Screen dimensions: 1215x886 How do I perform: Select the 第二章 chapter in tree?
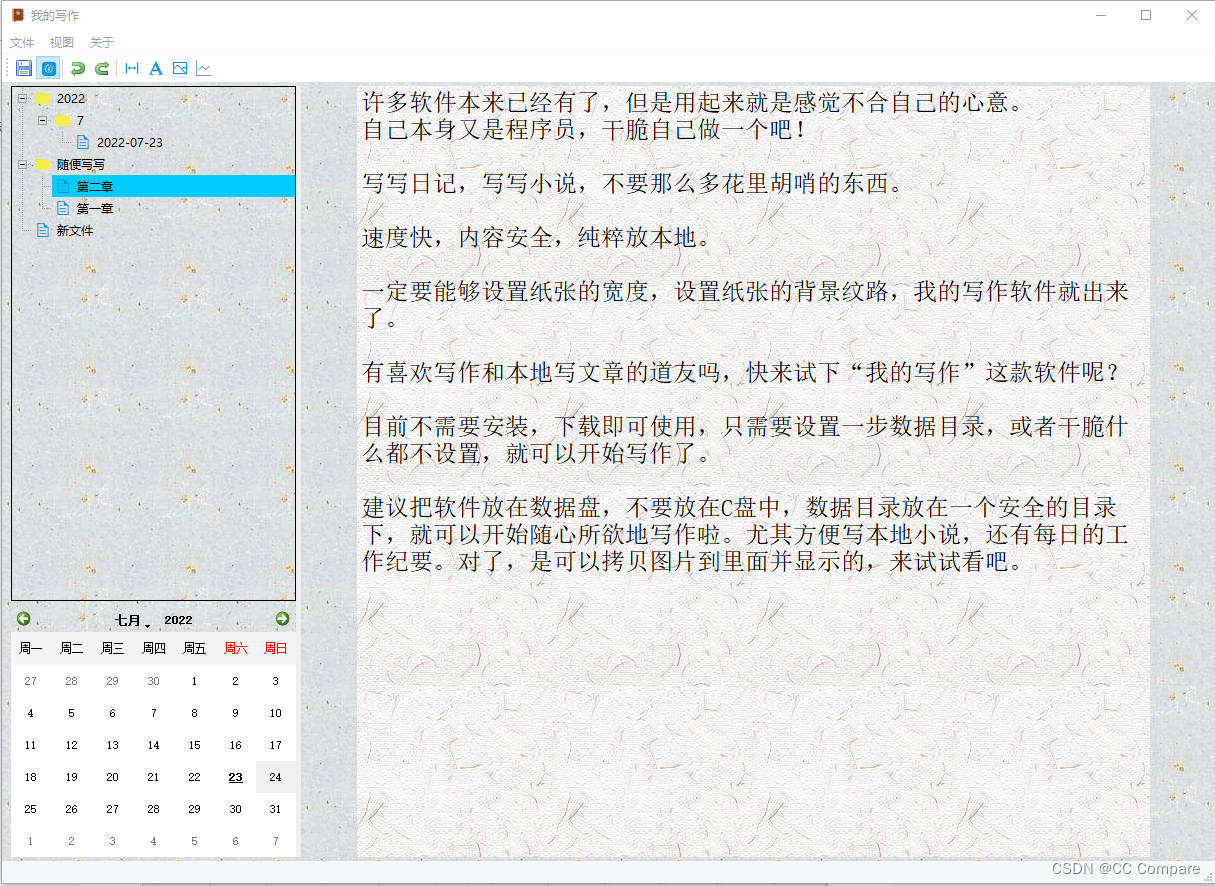click(x=95, y=186)
